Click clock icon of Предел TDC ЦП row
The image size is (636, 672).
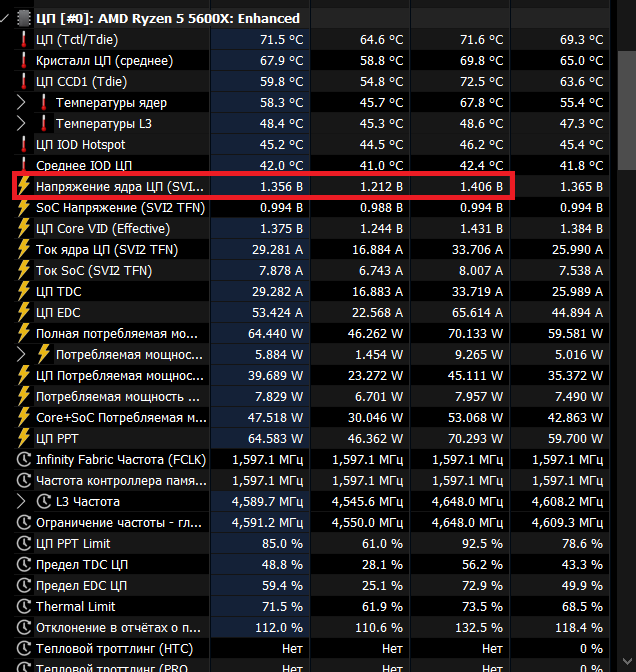coord(24,564)
